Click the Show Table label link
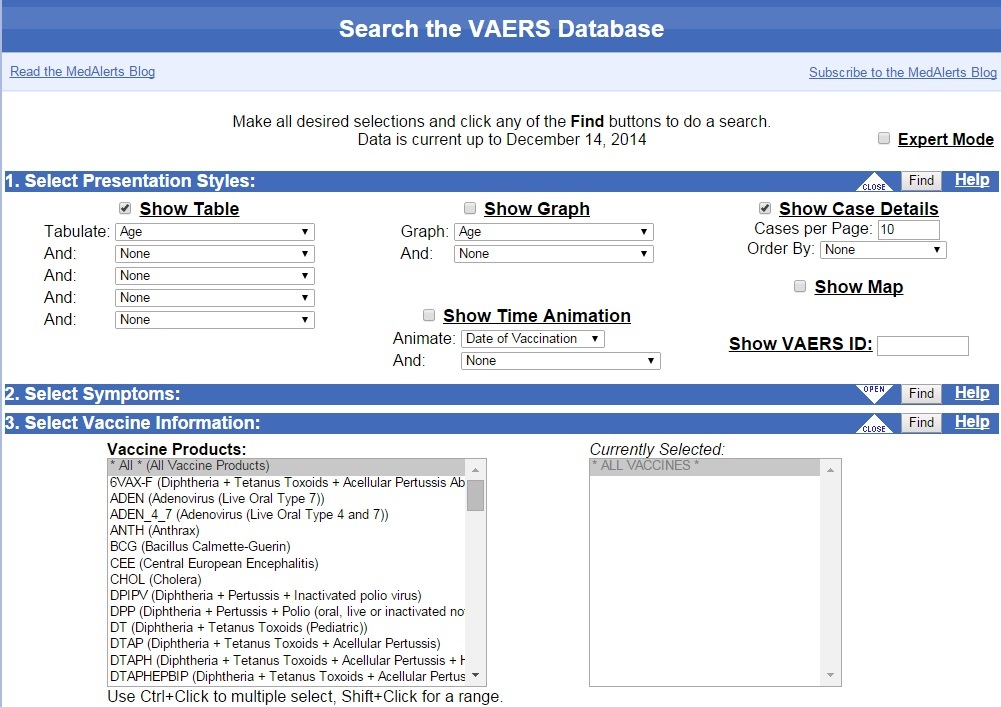 pos(190,209)
